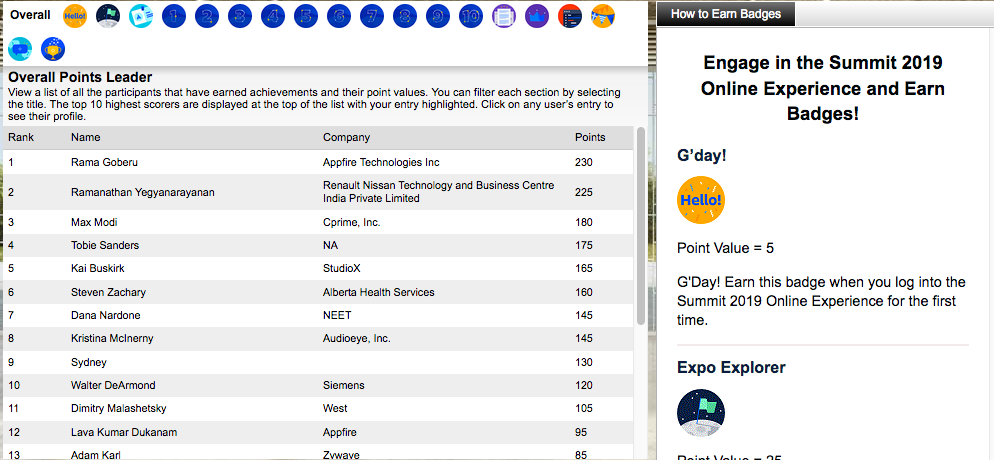Open Walter DeArmond's profile entry
This screenshot has width=994, height=460.
click(x=318, y=385)
